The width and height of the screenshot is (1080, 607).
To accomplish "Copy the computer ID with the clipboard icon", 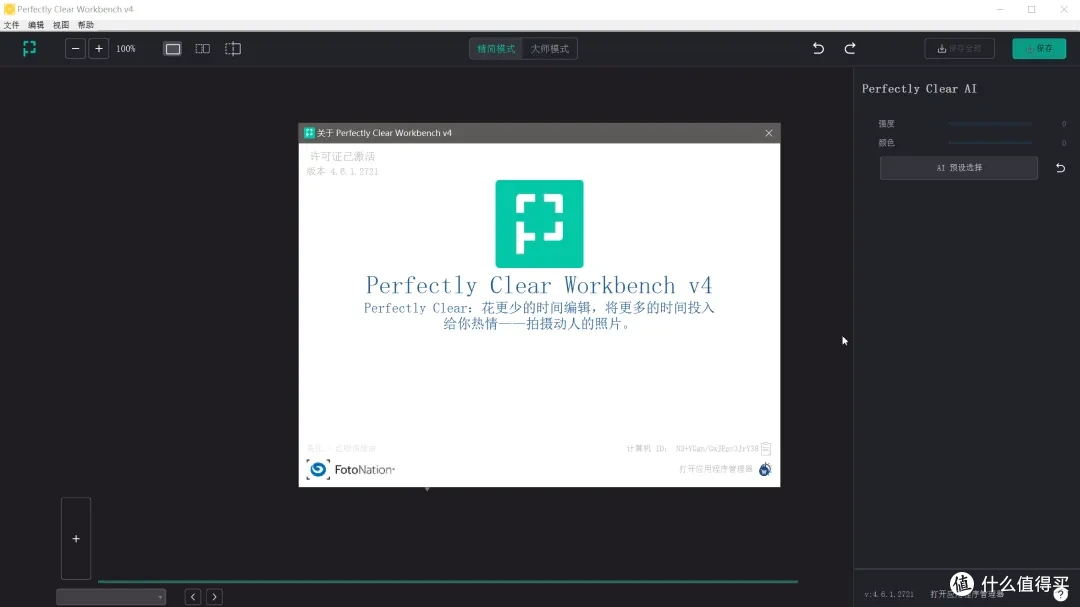I will (766, 448).
